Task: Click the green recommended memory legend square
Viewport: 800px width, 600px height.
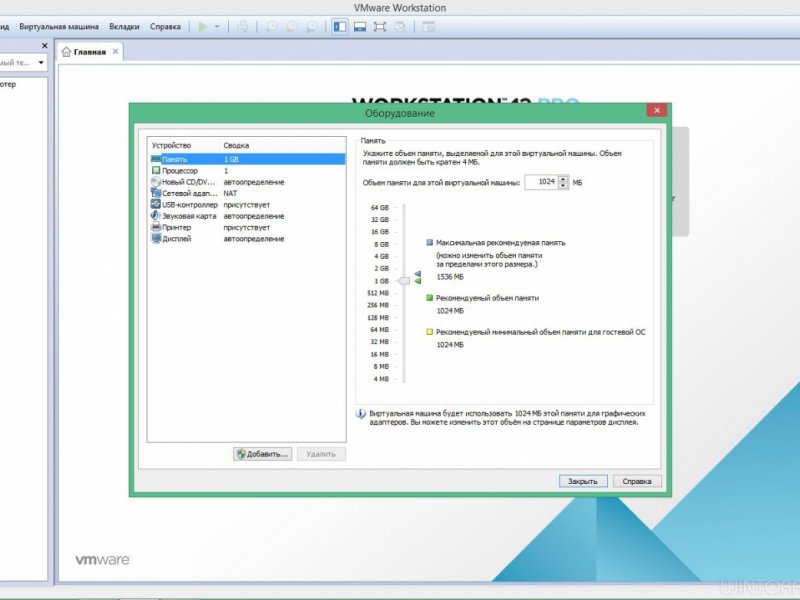Action: coord(430,298)
